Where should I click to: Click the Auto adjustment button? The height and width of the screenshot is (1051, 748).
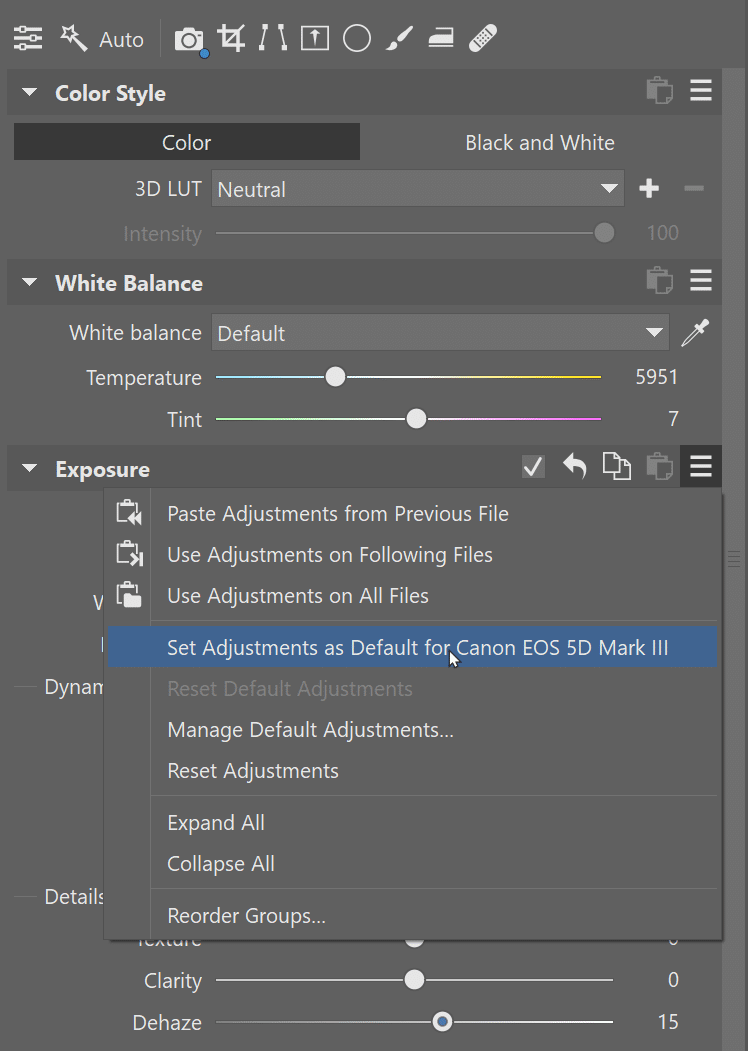click(121, 38)
